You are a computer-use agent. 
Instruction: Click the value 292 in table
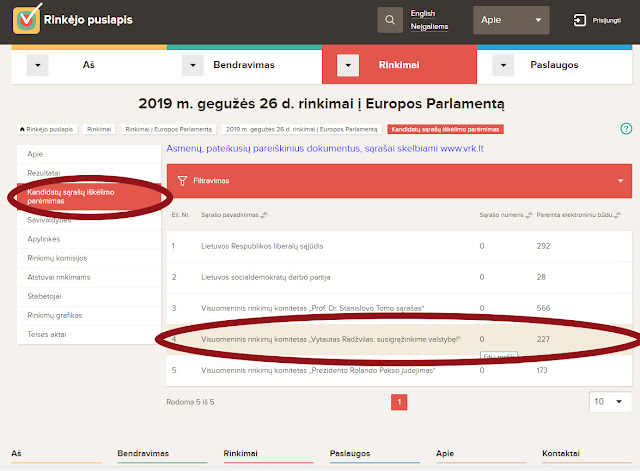point(543,246)
